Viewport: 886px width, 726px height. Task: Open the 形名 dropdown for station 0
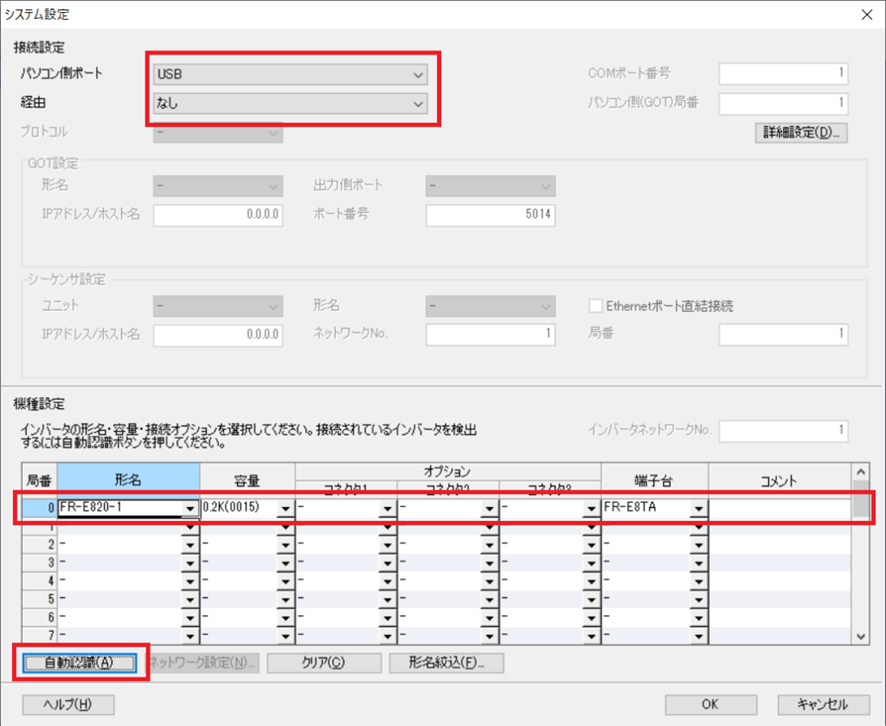tap(190, 508)
